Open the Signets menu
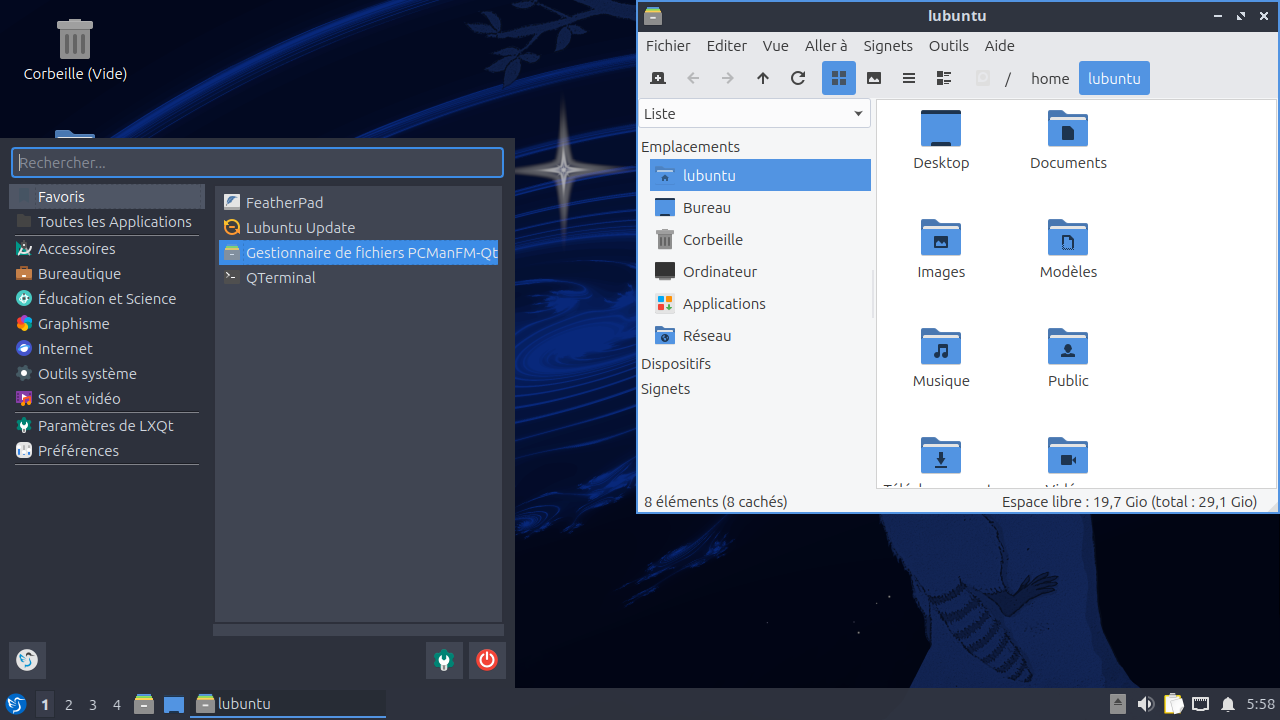This screenshot has width=1280, height=720. tap(888, 46)
